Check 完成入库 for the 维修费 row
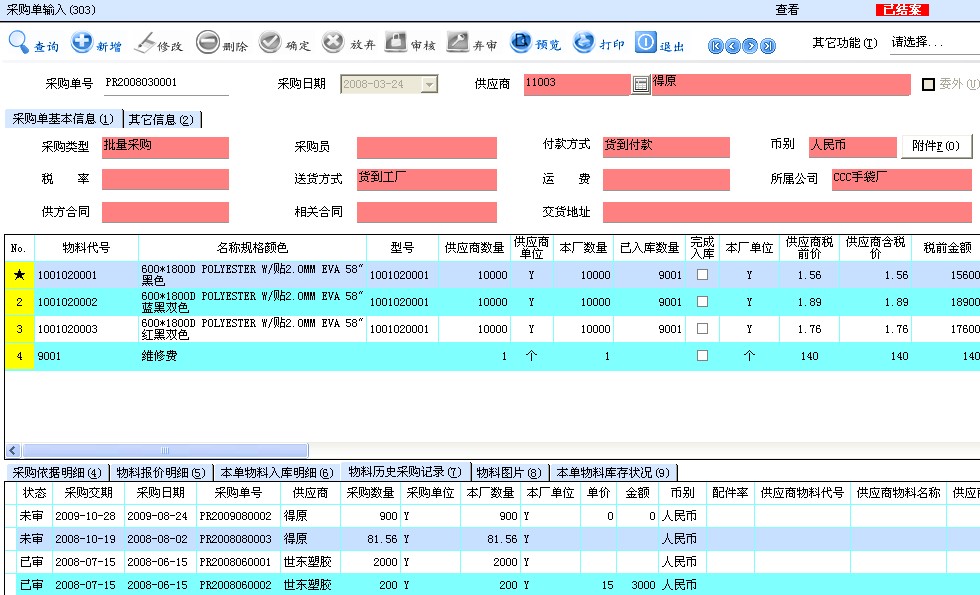Image resolution: width=980 pixels, height=595 pixels. [x=702, y=355]
